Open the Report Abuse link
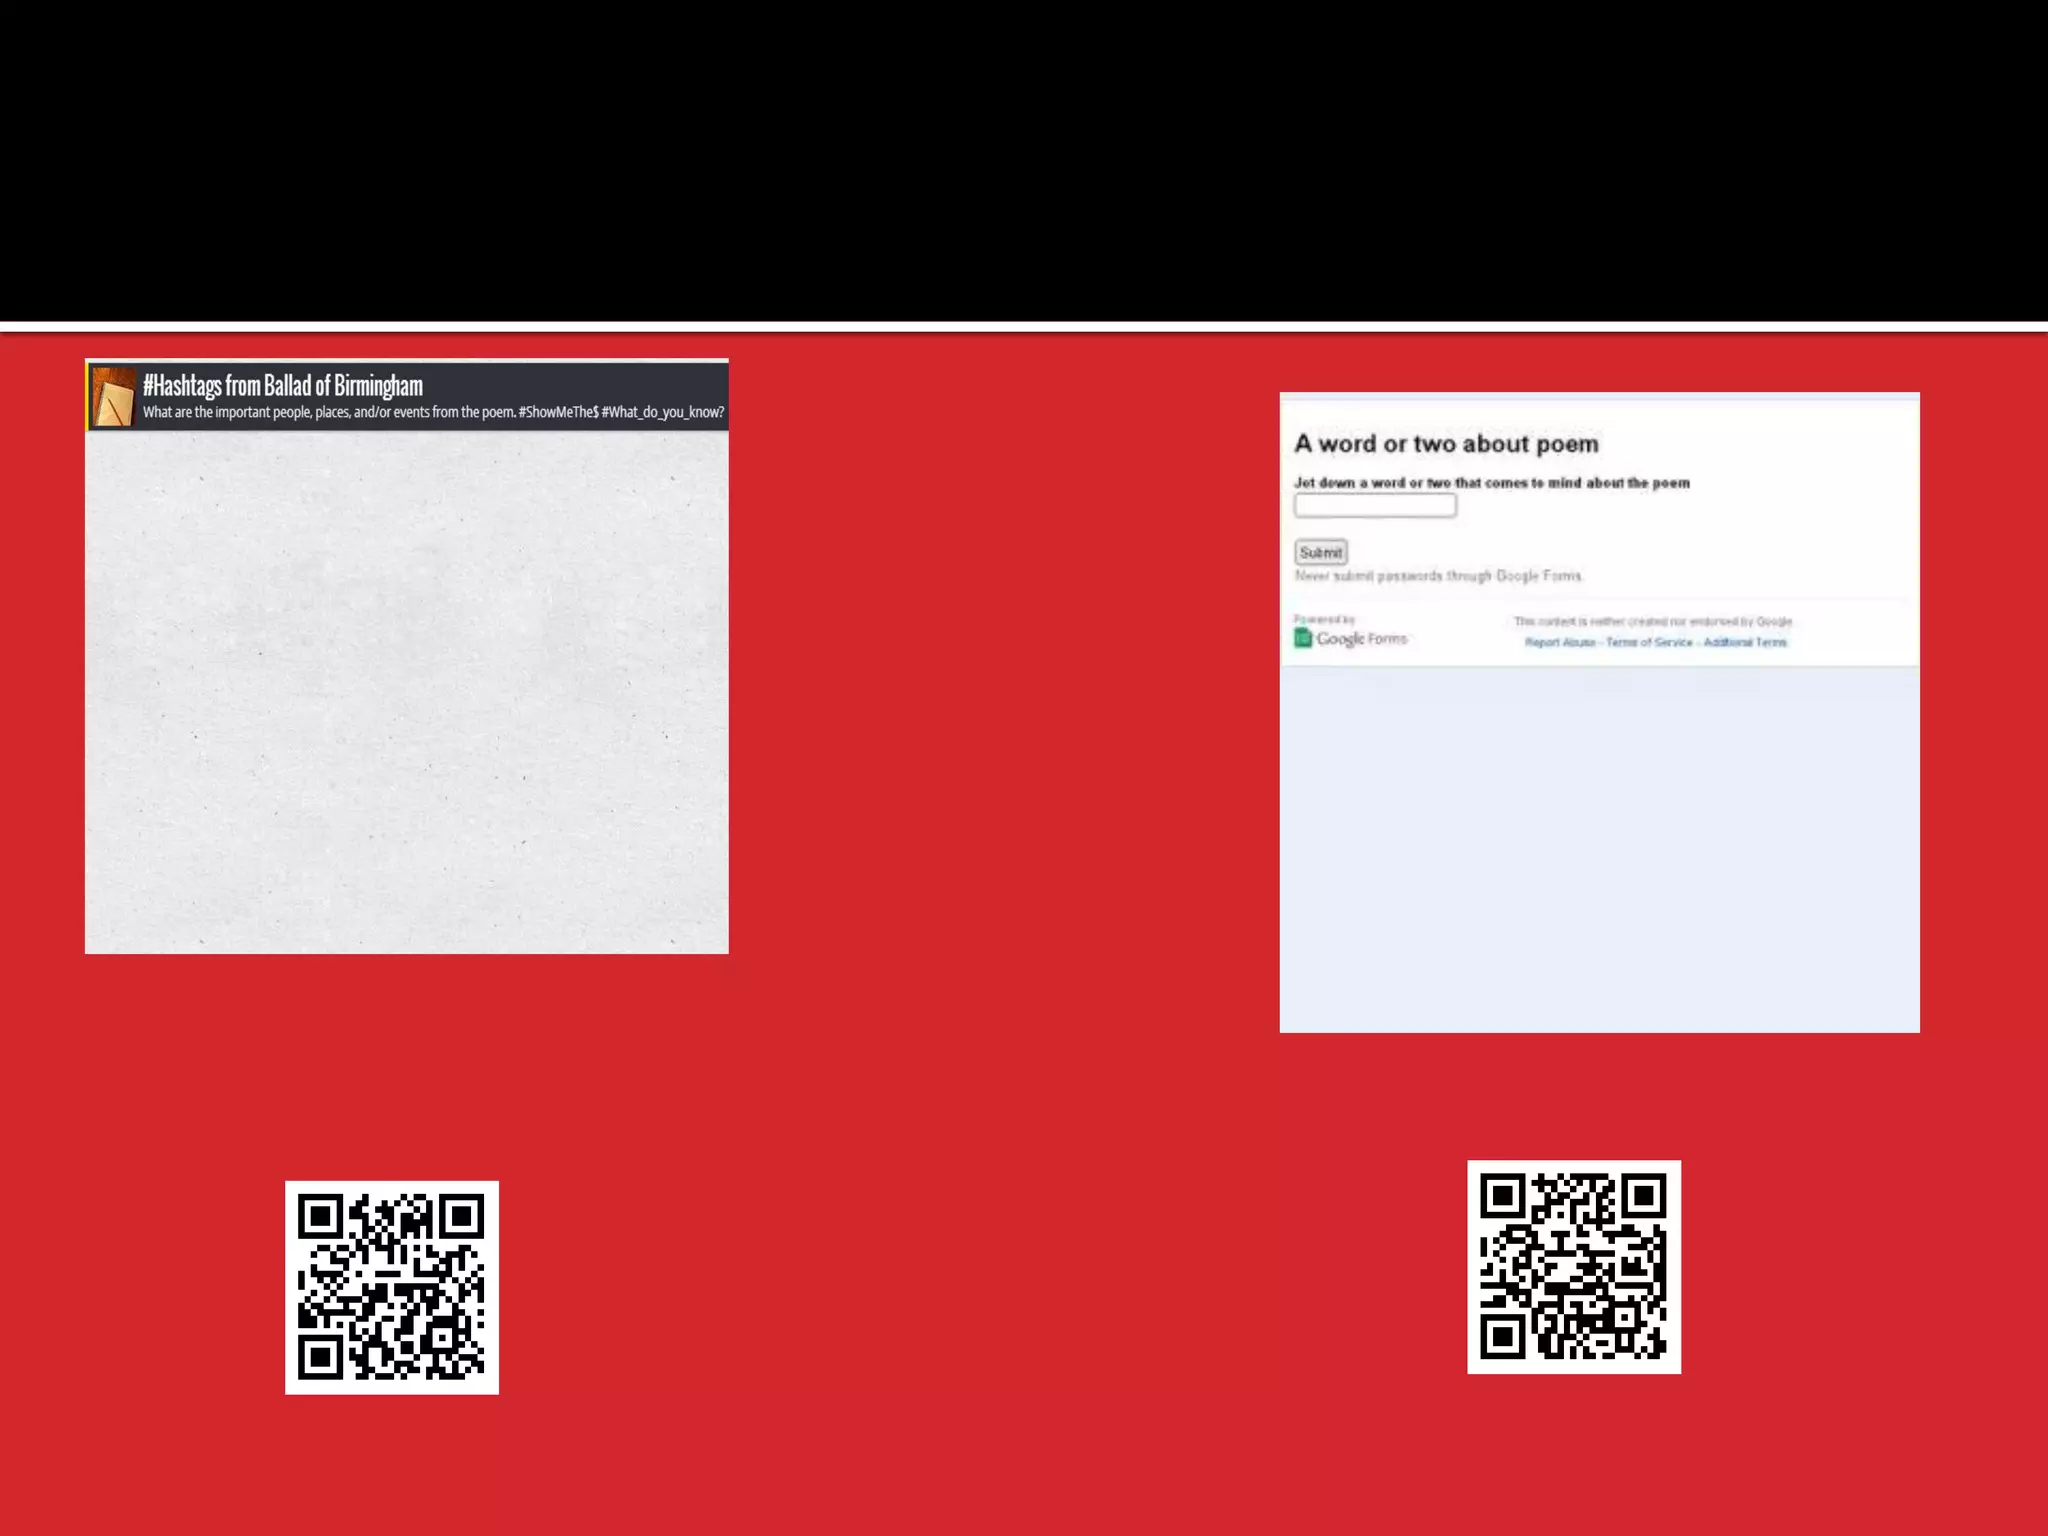This screenshot has width=2048, height=1536. [1559, 642]
